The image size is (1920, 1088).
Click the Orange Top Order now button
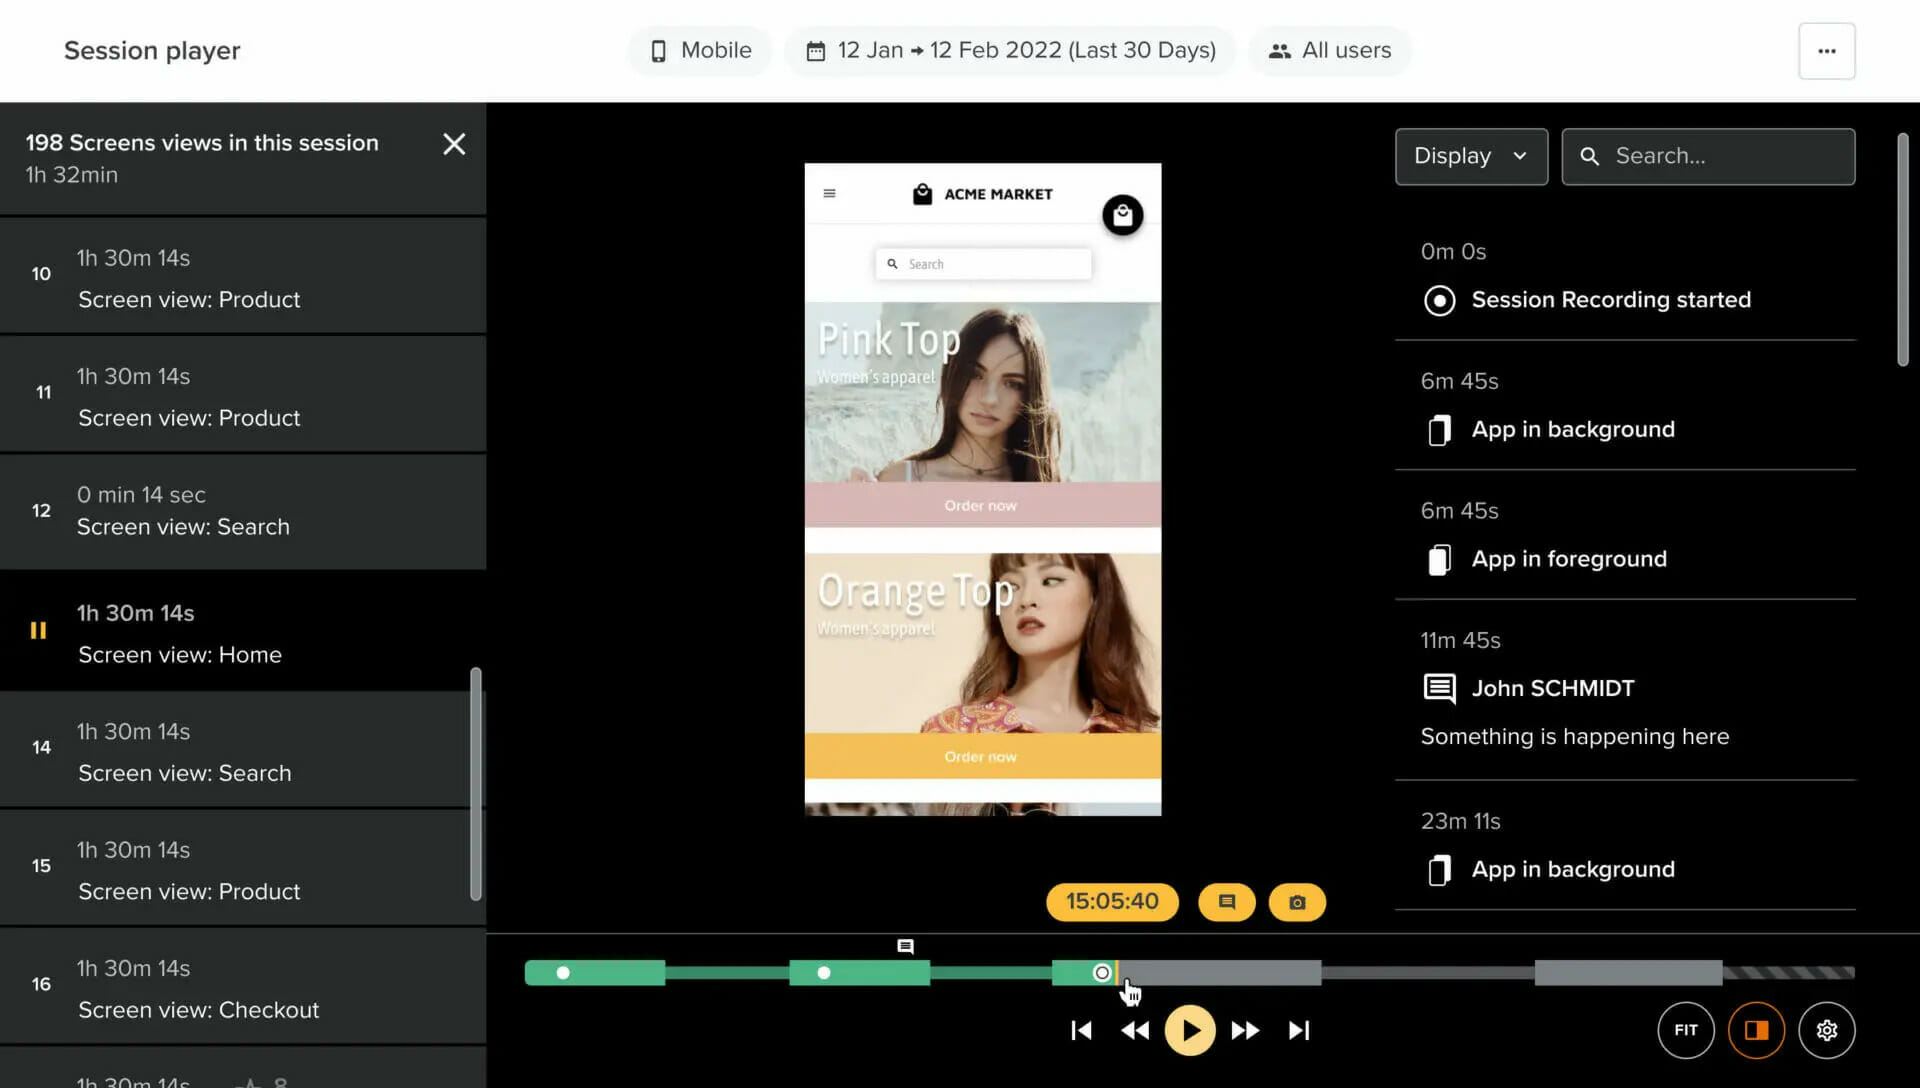click(x=982, y=756)
